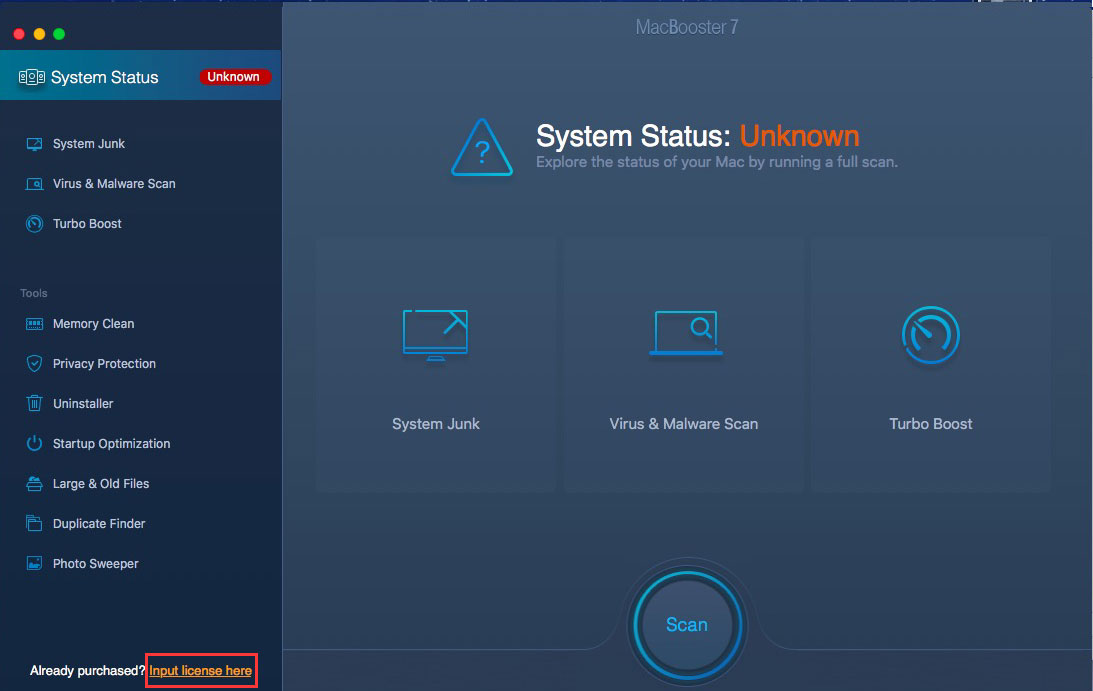The width and height of the screenshot is (1093, 691).
Task: Click the Turbo Boost gauge icon in sidebar
Action: [34, 224]
